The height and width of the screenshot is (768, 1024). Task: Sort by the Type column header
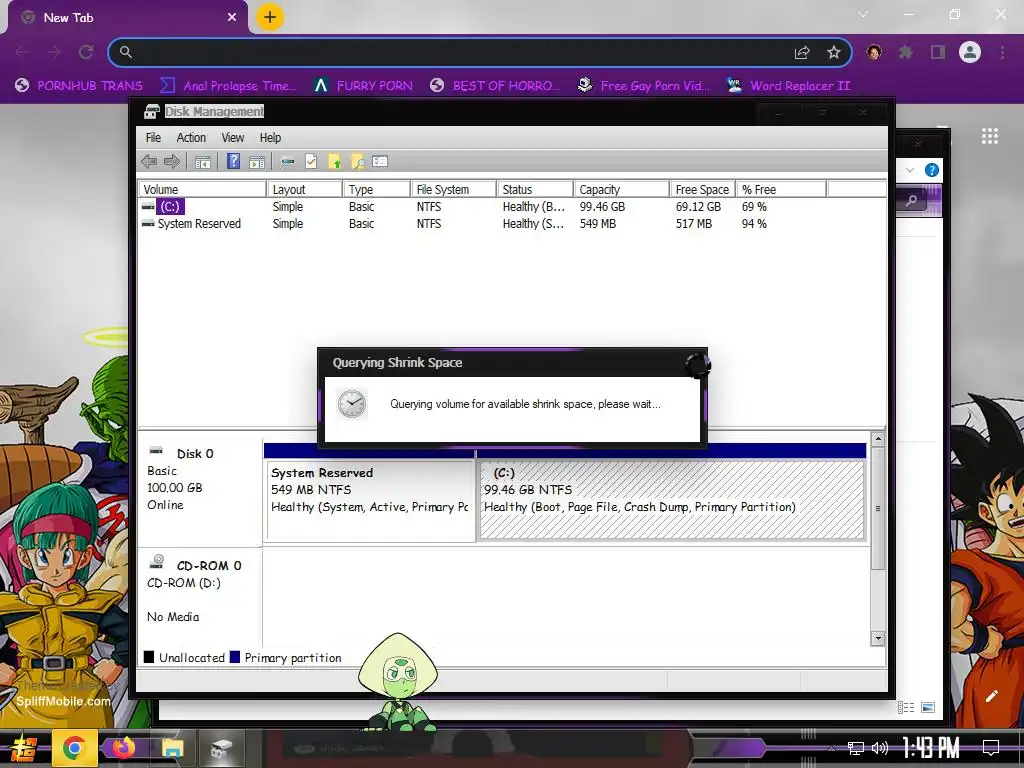(377, 189)
